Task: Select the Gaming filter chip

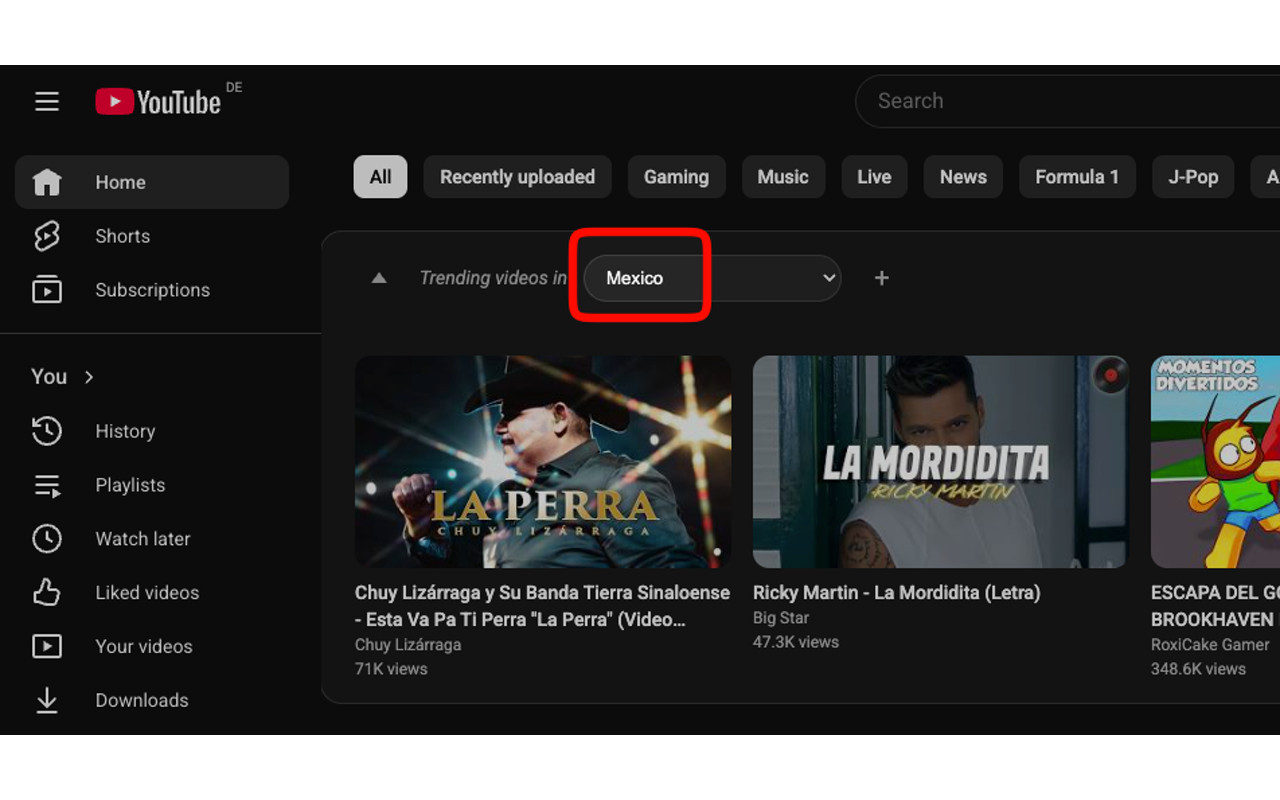Action: (x=676, y=177)
